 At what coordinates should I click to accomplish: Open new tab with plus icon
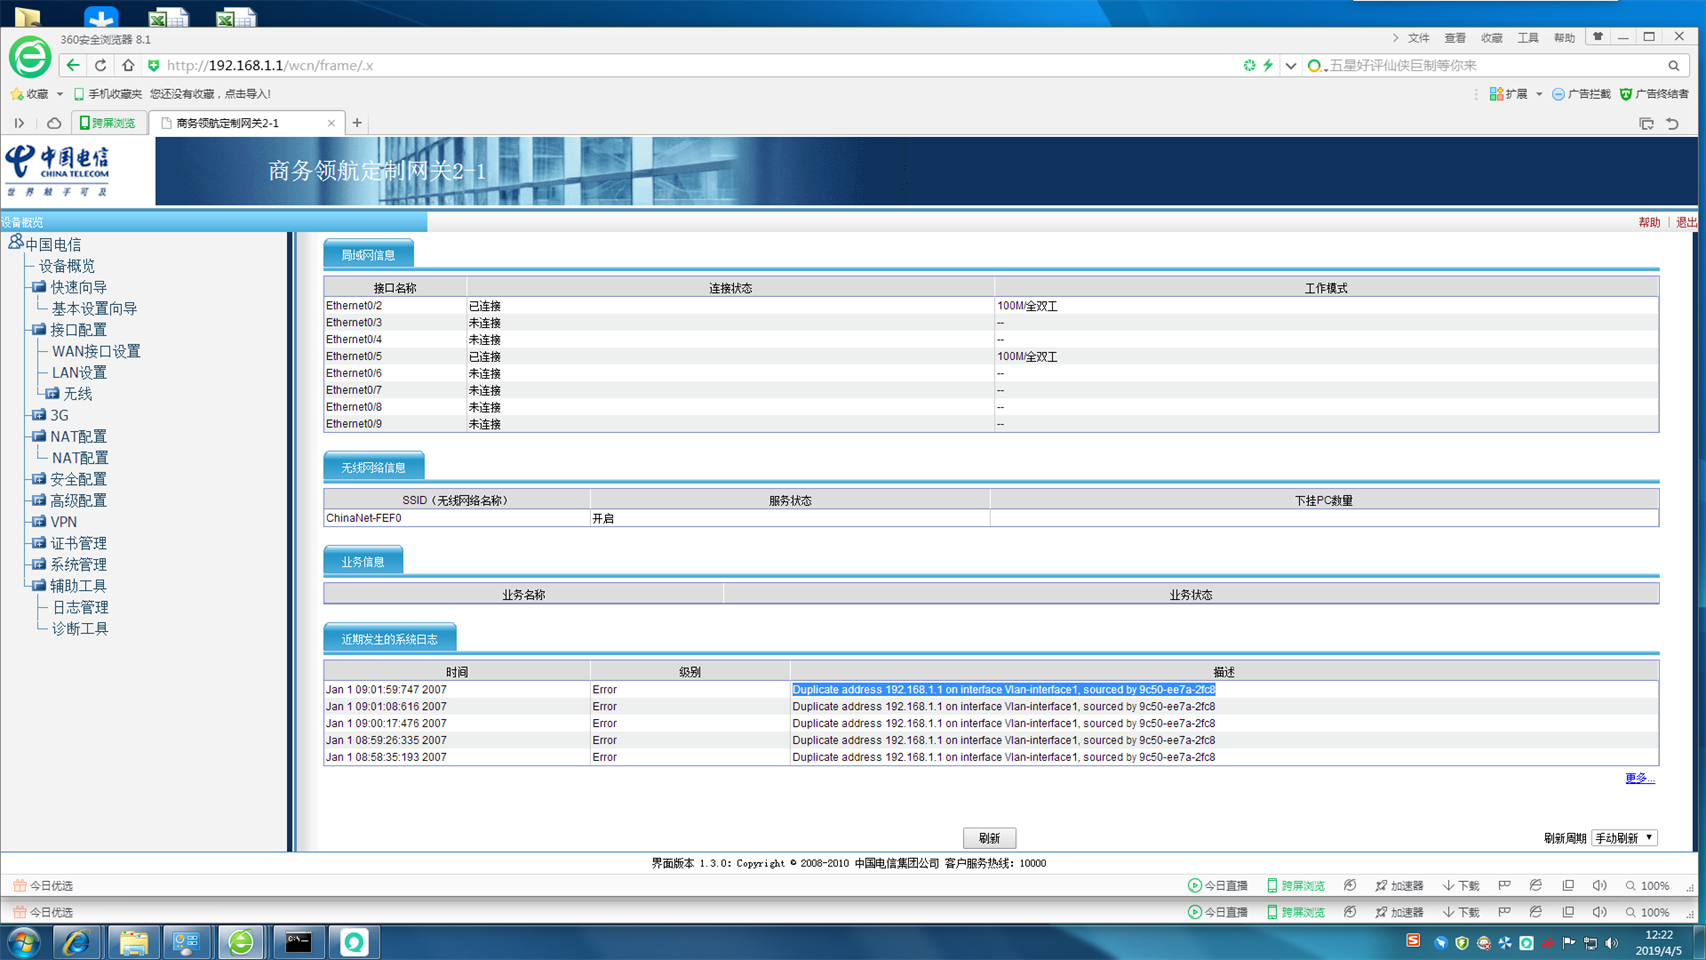pyautogui.click(x=357, y=123)
